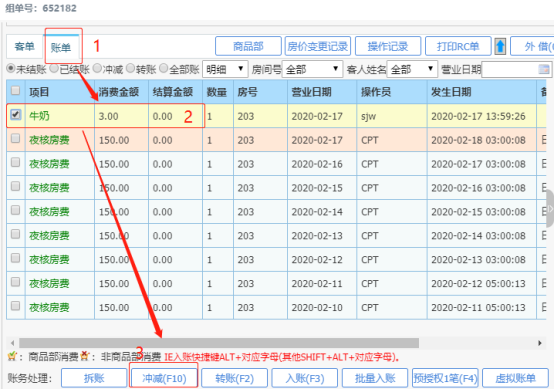Click the 转账(F2) button

[x=234, y=378]
